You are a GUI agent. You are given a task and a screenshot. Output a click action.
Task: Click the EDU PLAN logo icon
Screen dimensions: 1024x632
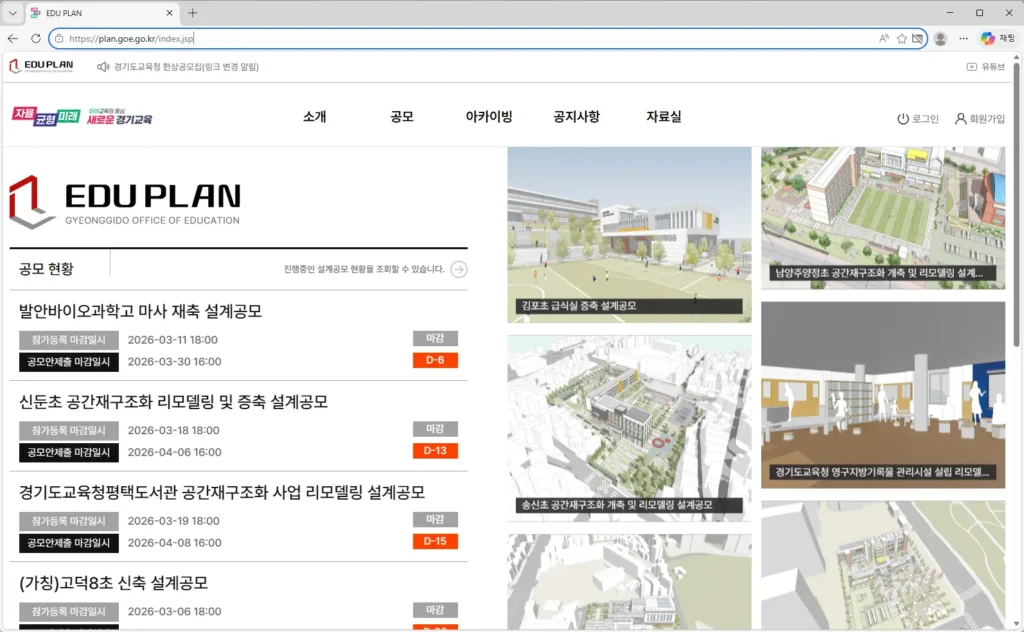pos(16,66)
